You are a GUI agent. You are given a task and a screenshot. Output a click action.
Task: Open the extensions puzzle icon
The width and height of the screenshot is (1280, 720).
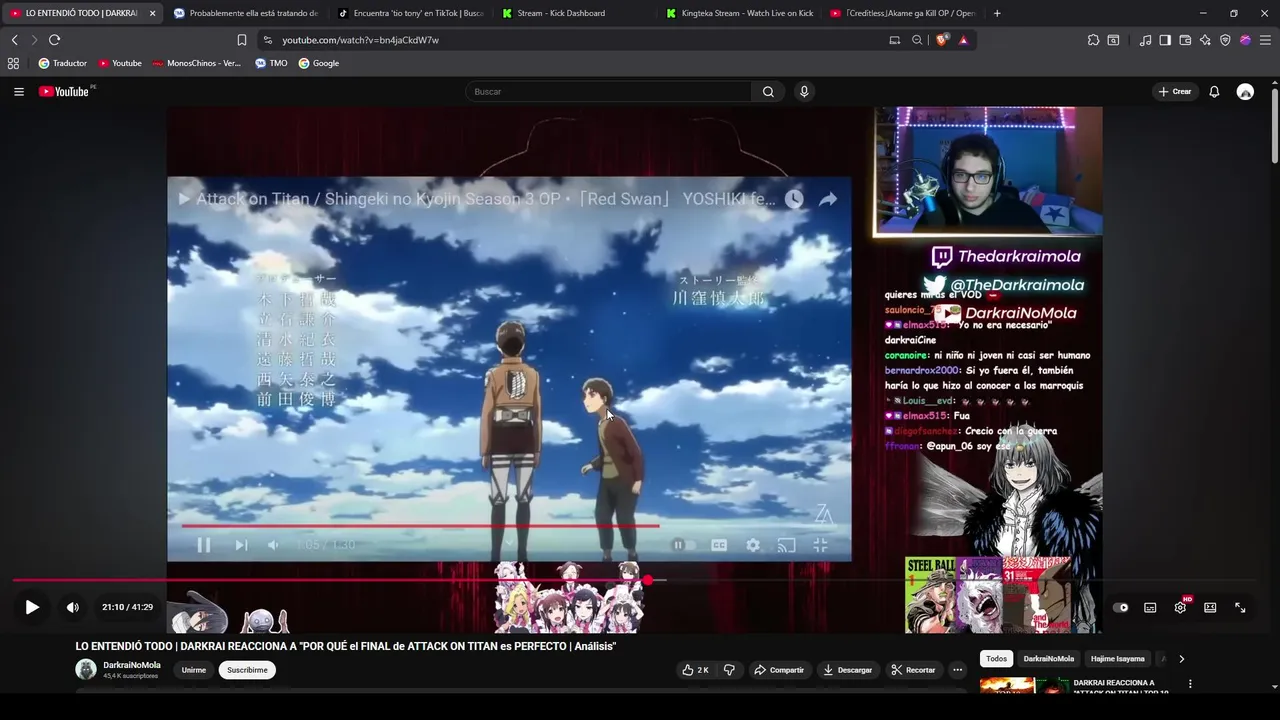pos(1093,40)
